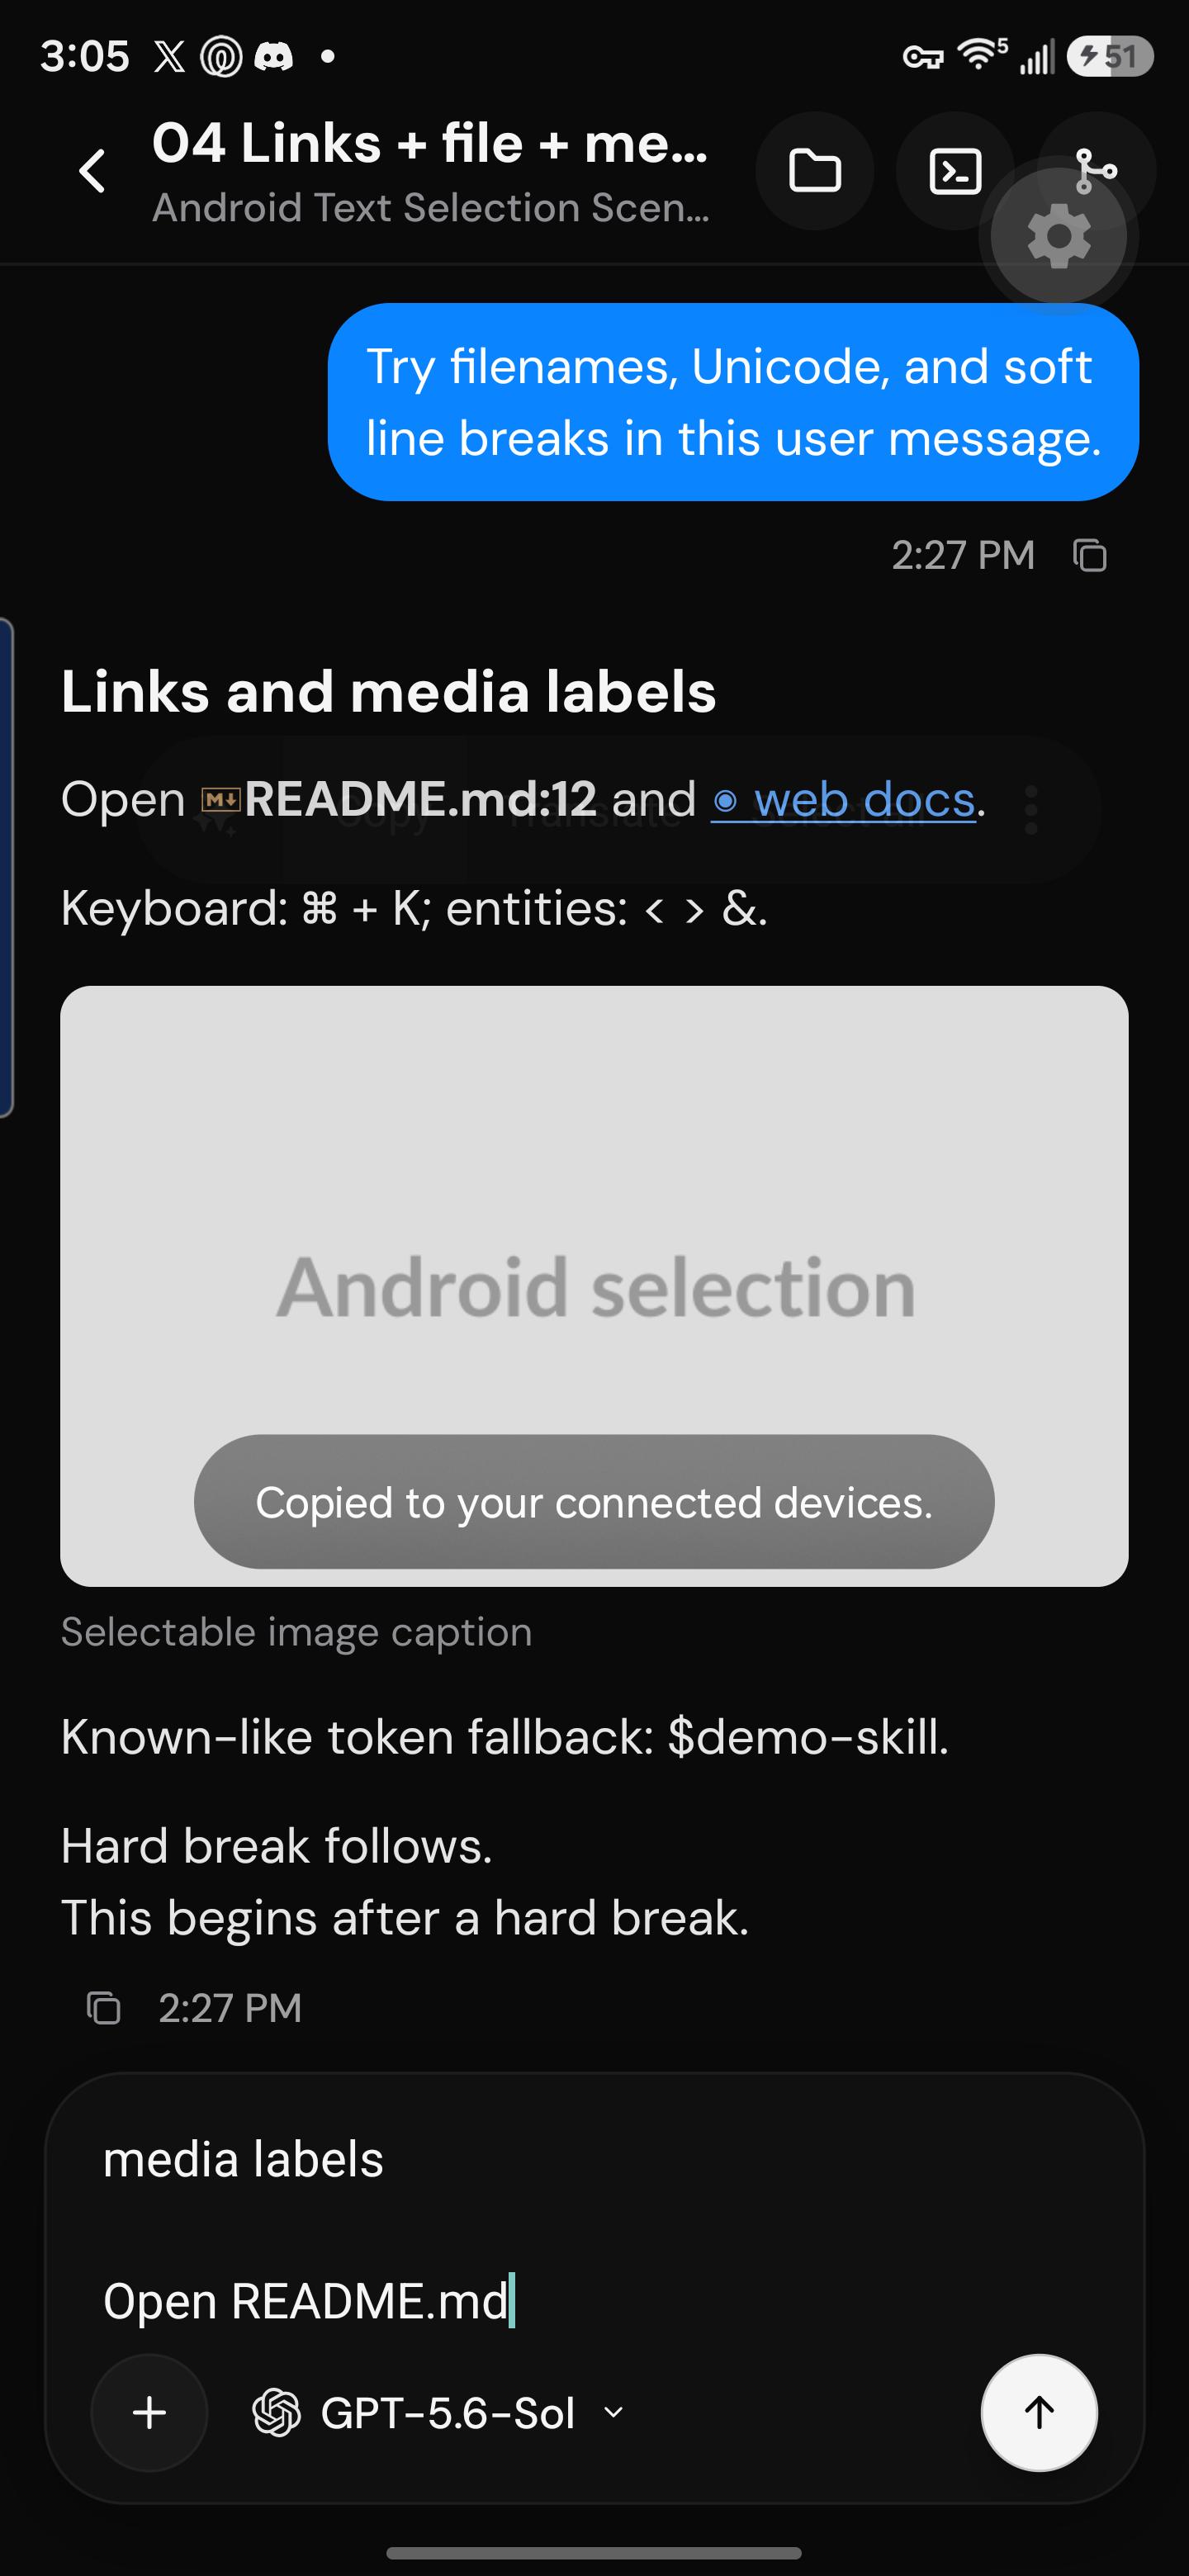1189x2576 pixels.
Task: Dismiss the Copied to your connected devices toast
Action: click(x=594, y=1502)
